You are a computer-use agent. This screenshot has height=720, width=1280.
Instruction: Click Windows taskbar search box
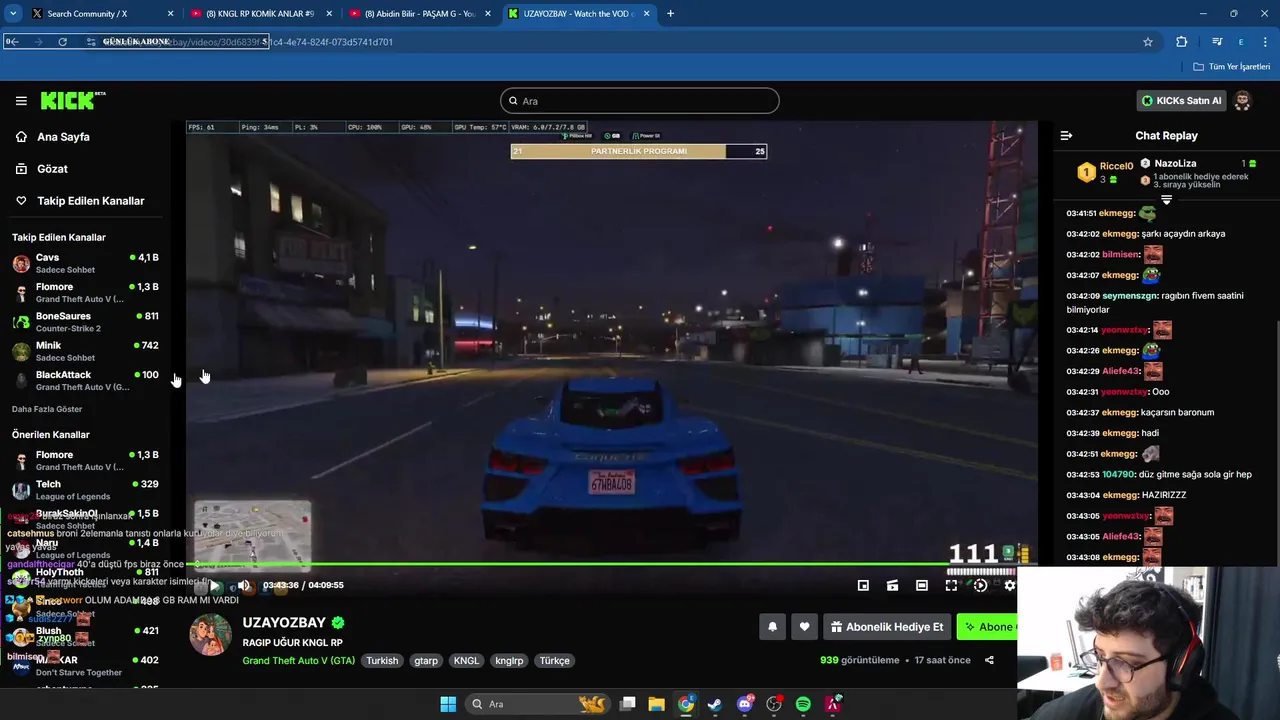coord(538,704)
